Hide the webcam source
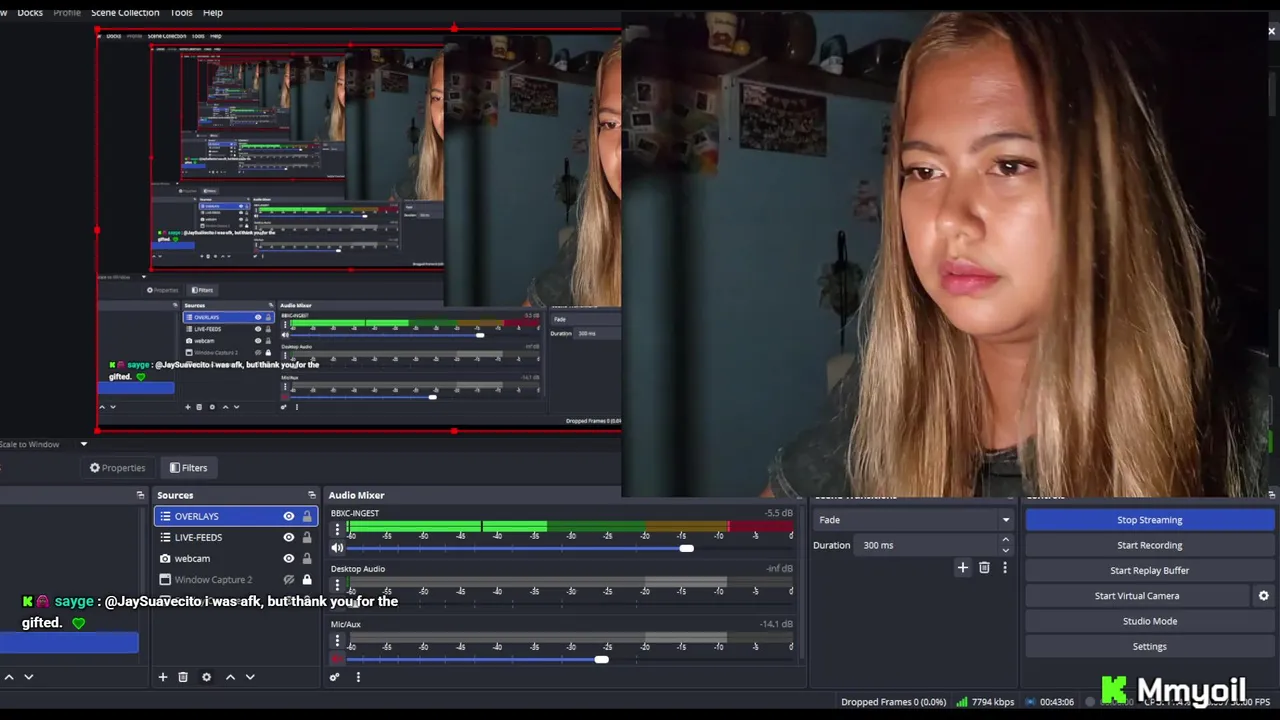1280x720 pixels. (289, 558)
